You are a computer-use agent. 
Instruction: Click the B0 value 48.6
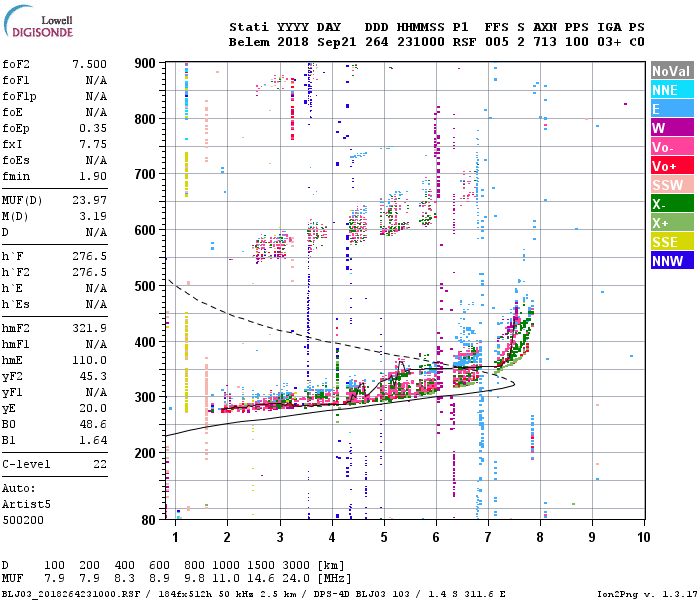point(93,424)
